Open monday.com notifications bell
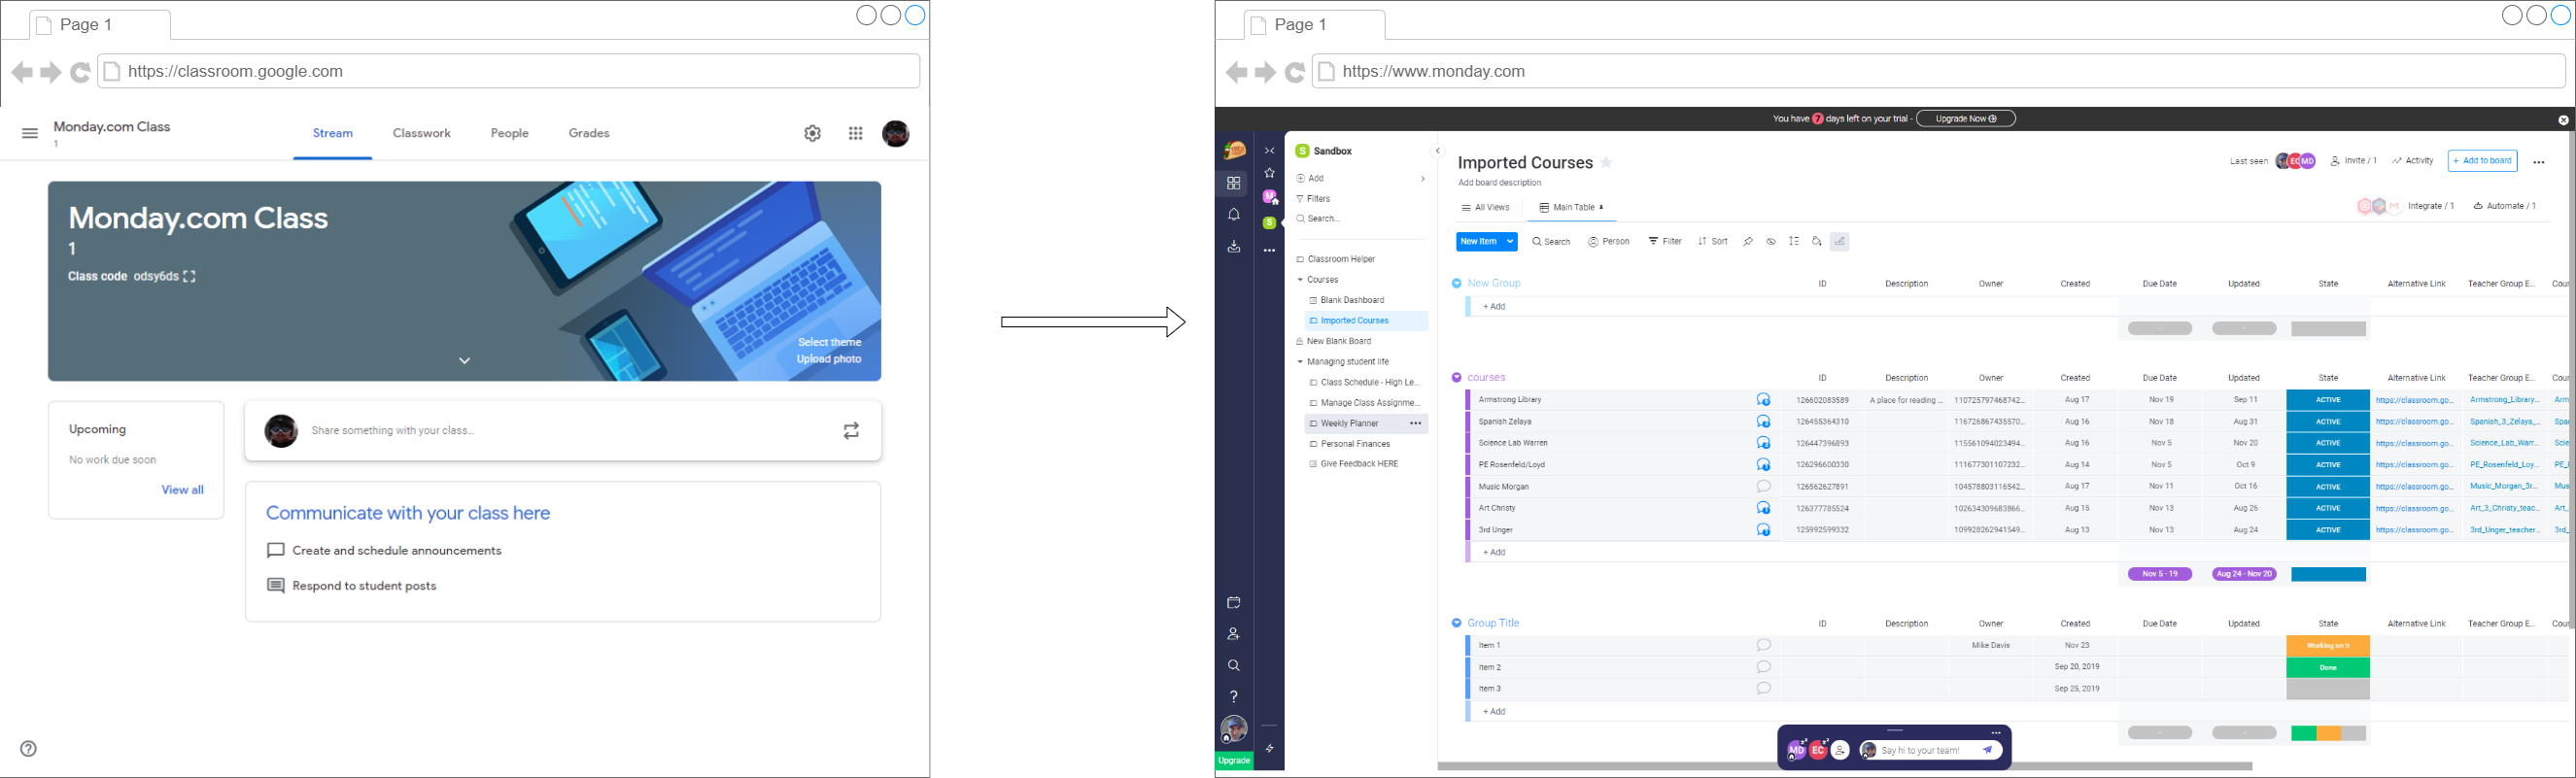2576x778 pixels. pyautogui.click(x=1234, y=214)
